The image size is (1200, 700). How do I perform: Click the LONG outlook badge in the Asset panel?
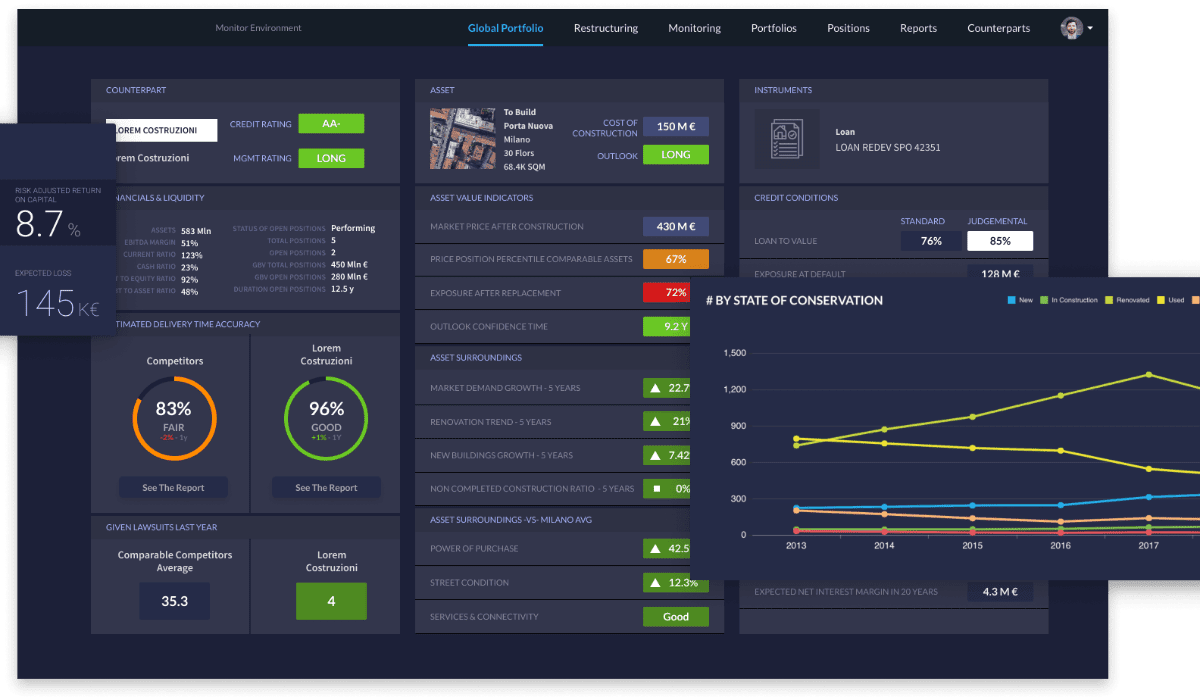[x=677, y=155]
